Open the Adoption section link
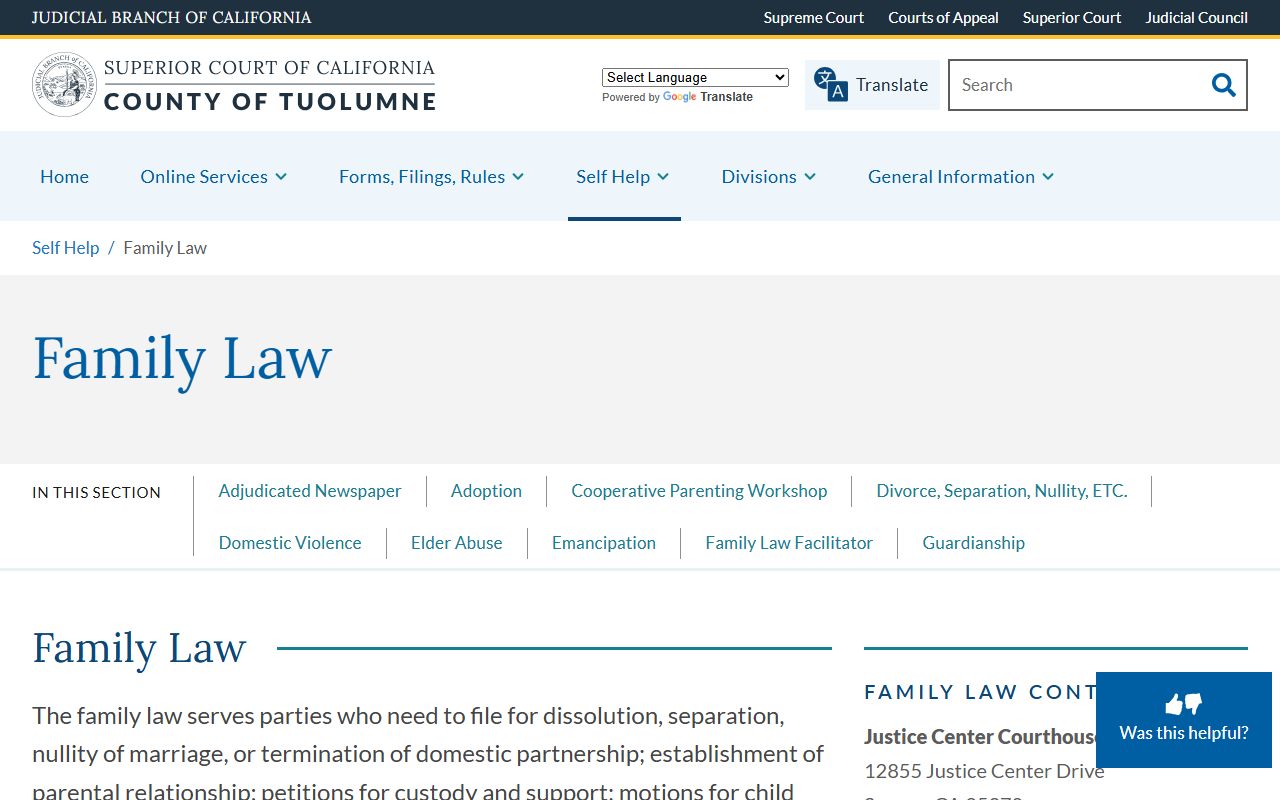Screen dimensions: 1280x800 point(486,491)
